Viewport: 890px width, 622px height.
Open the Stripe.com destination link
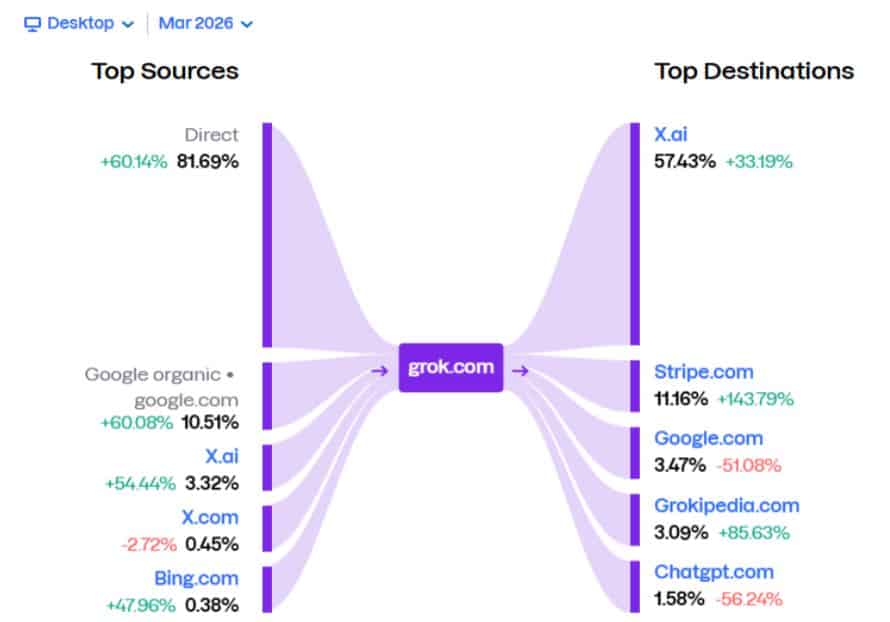pyautogui.click(x=703, y=371)
